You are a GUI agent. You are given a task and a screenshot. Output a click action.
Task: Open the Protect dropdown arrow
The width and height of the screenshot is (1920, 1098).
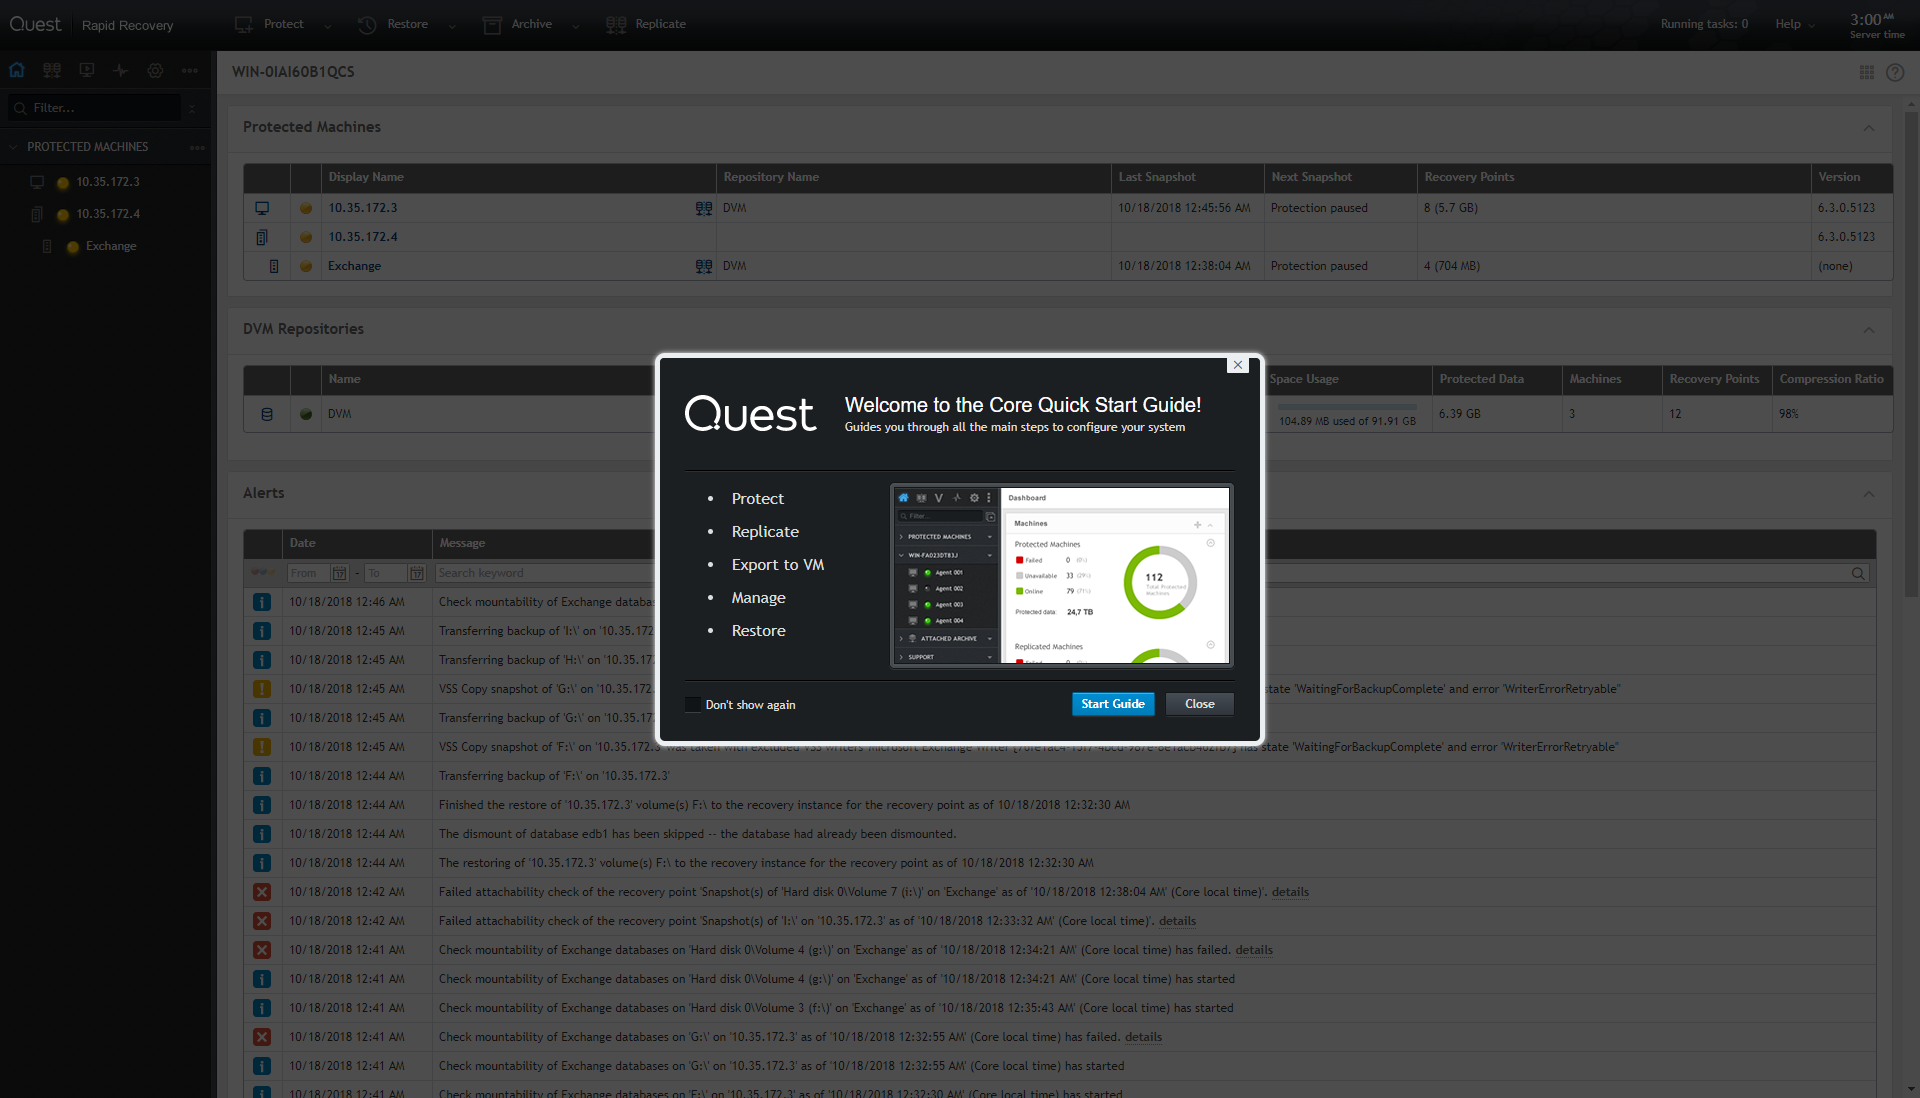click(x=327, y=26)
